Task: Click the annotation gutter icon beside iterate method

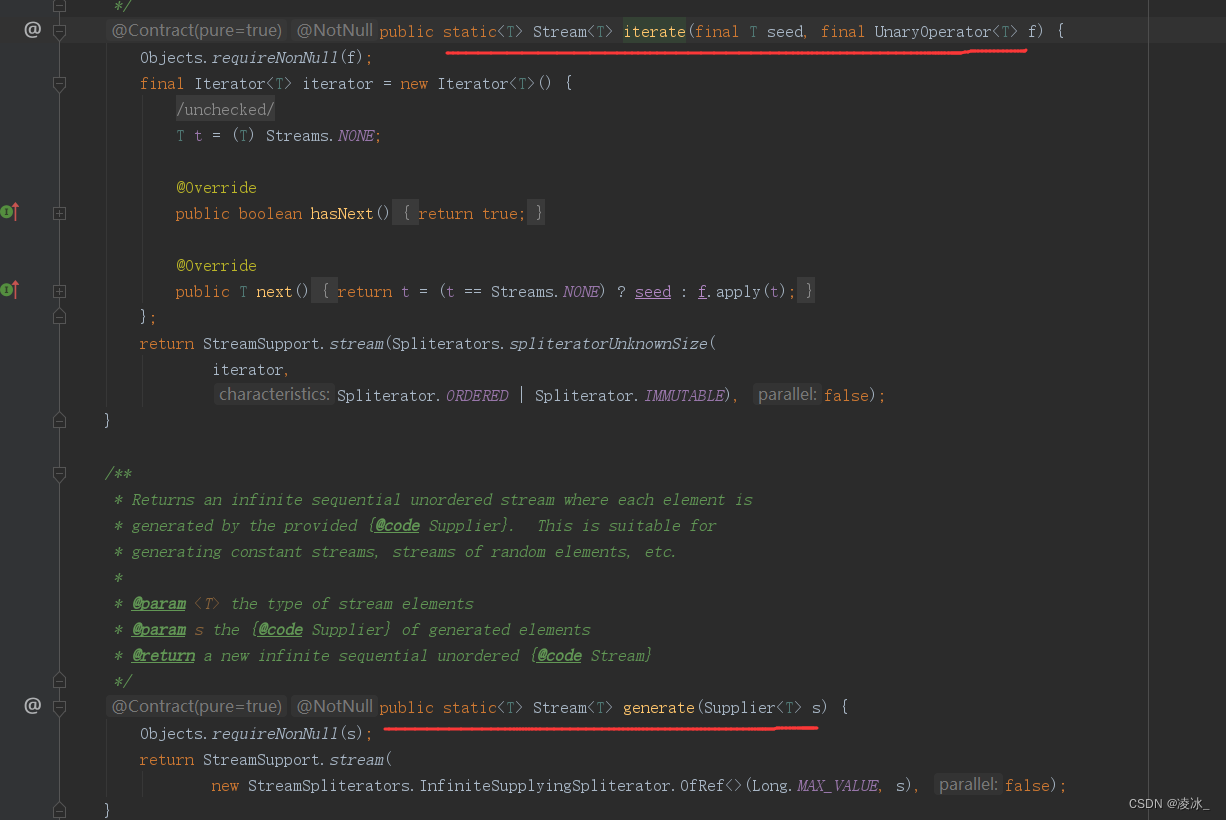Action: [32, 30]
